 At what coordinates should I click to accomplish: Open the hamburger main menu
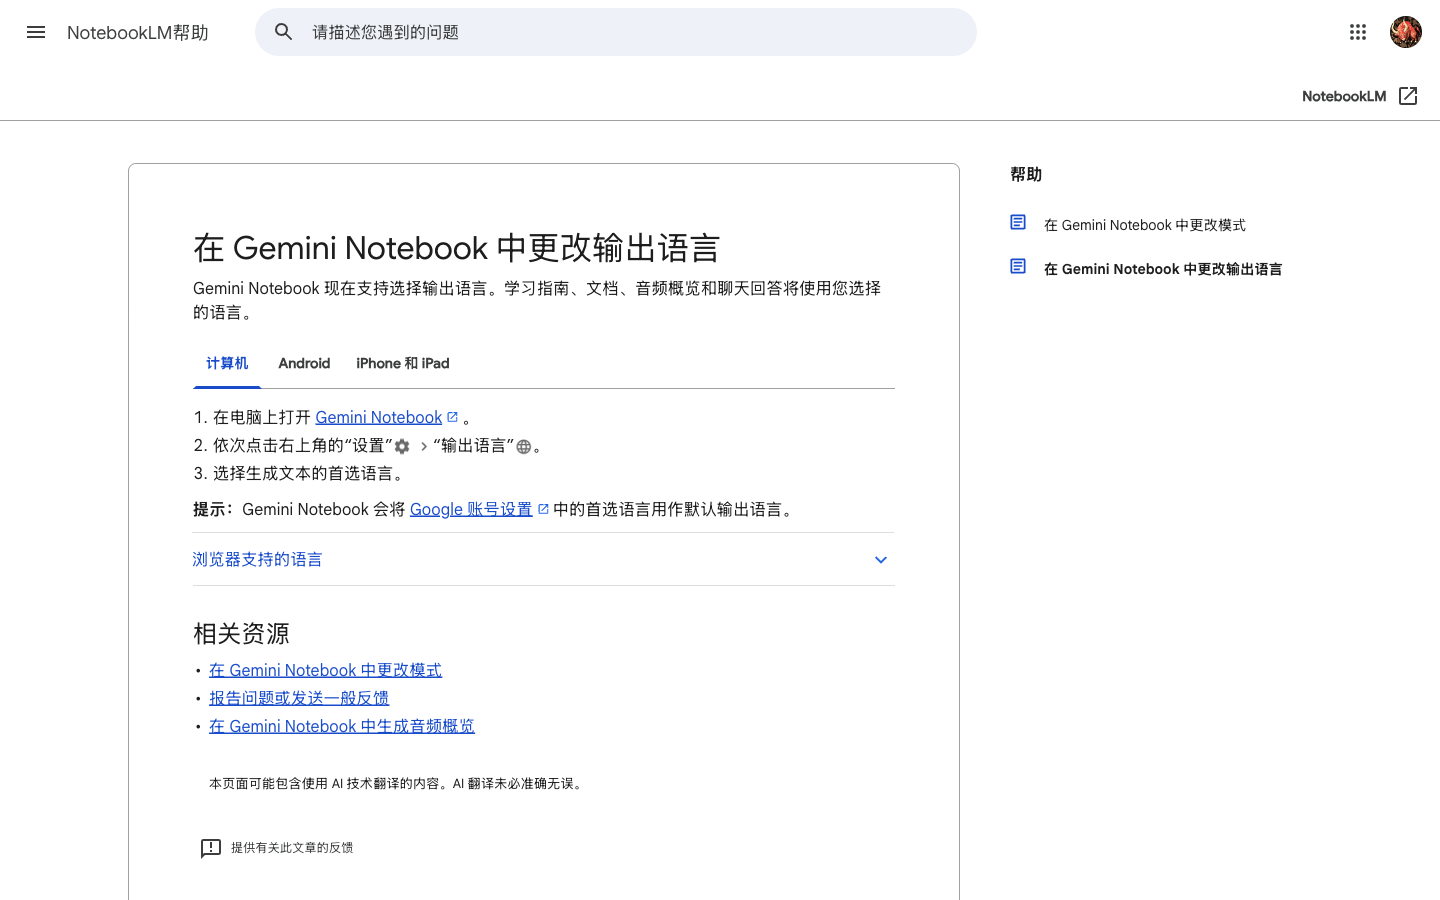click(x=36, y=32)
